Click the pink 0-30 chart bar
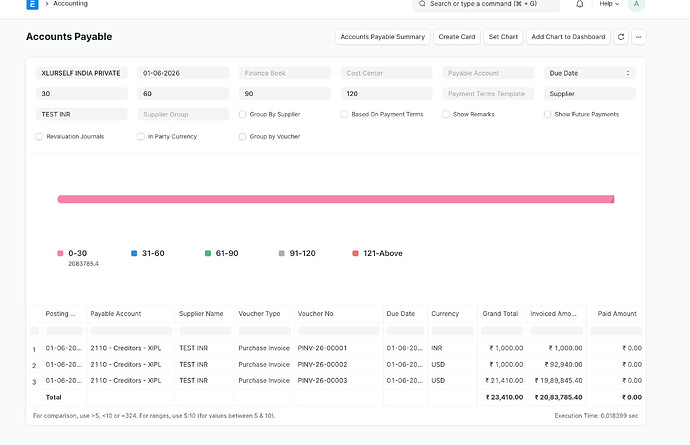 [x=336, y=199]
